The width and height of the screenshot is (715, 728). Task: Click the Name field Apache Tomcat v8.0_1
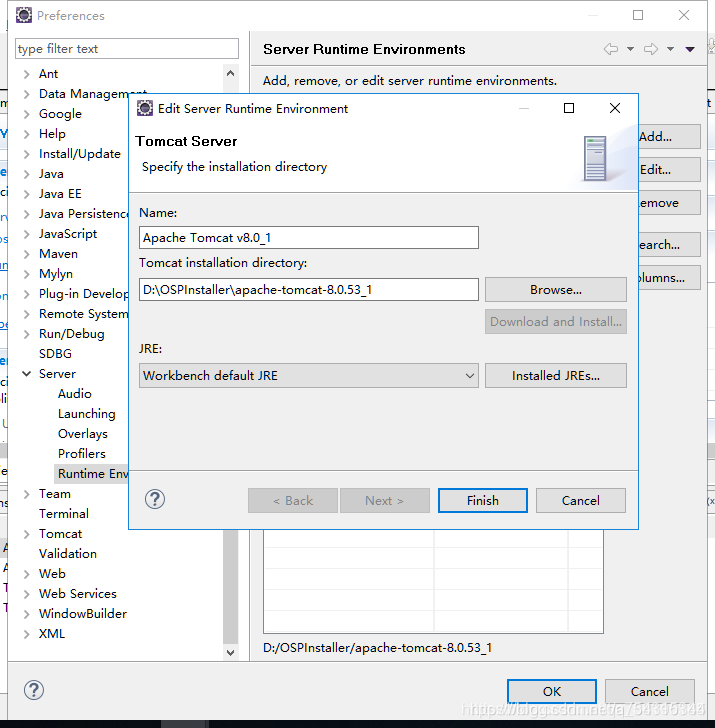pos(309,238)
